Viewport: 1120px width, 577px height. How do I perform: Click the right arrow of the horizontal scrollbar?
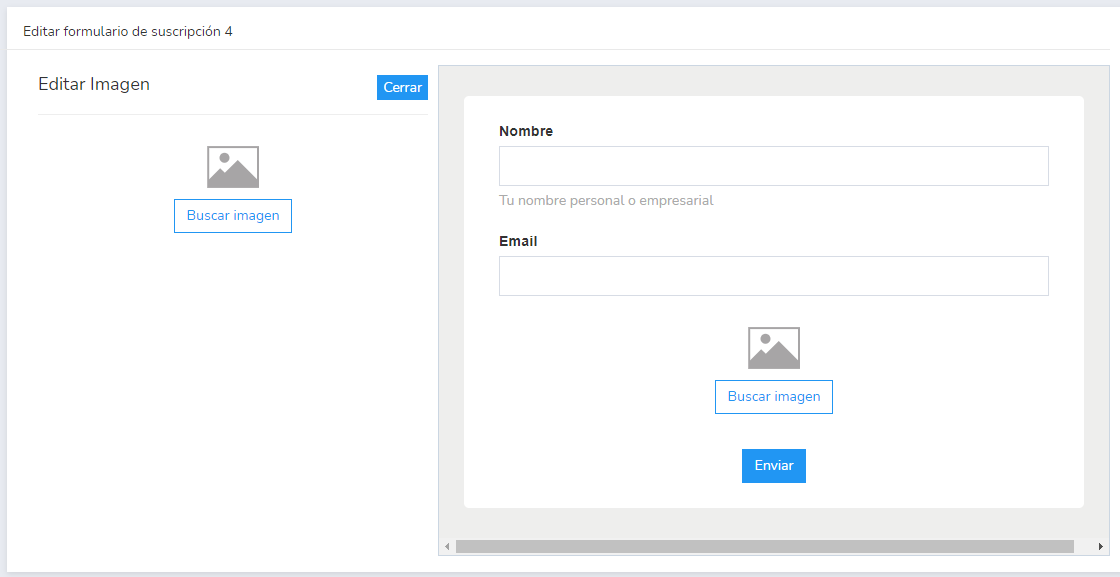[x=1101, y=546]
